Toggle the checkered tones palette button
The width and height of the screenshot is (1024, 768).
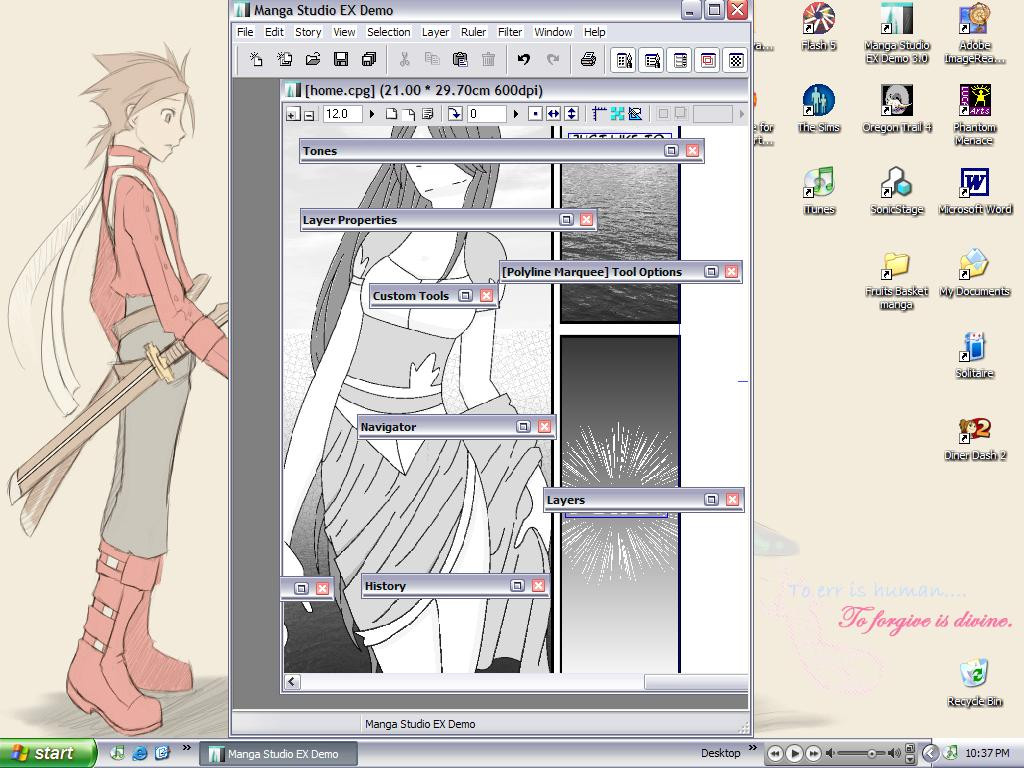[x=736, y=60]
